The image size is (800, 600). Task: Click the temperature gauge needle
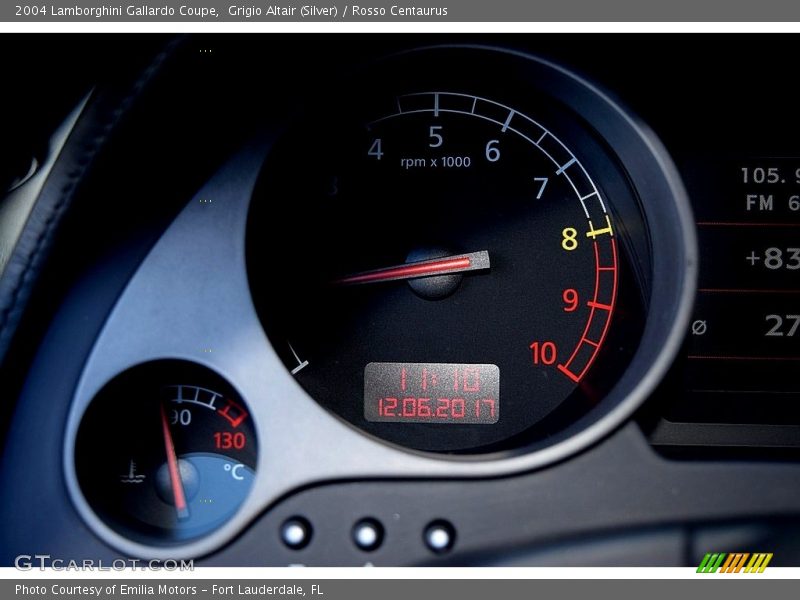(173, 459)
